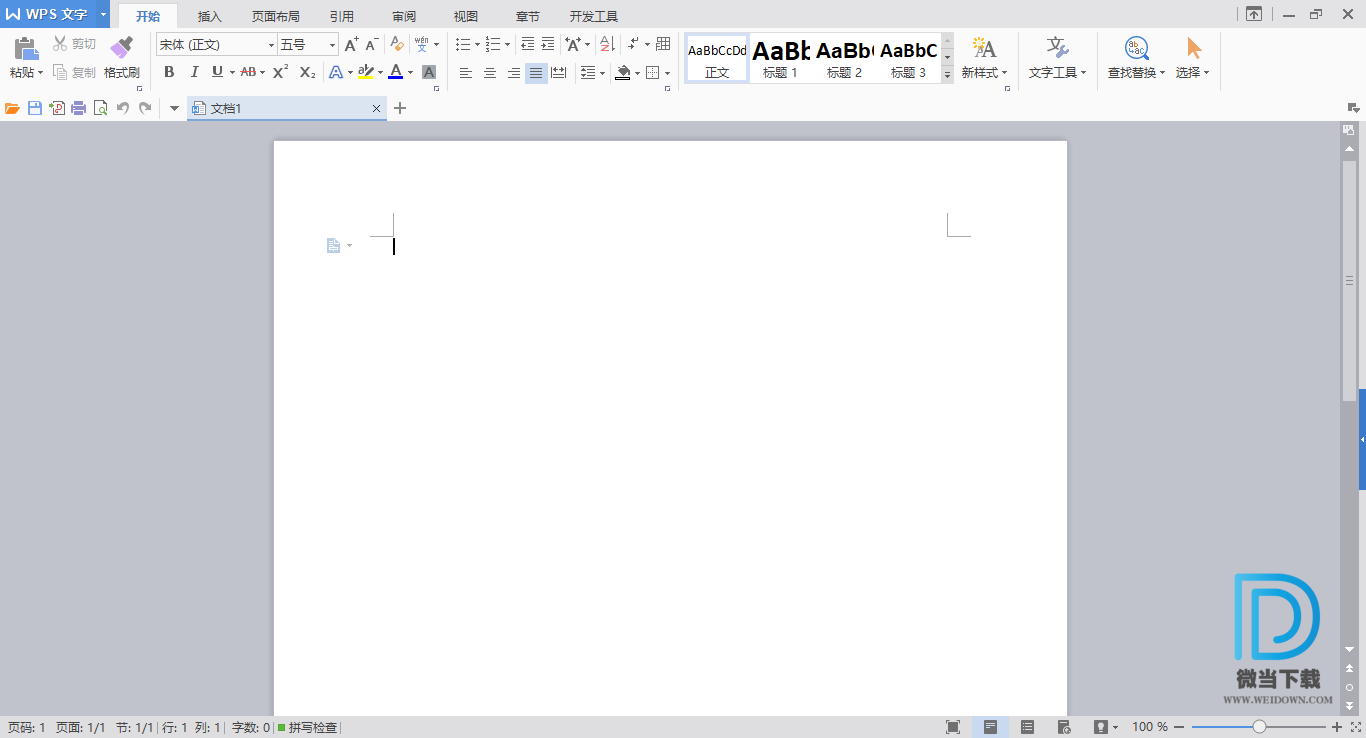1366x738 pixels.
Task: Center align the text
Action: pos(490,72)
